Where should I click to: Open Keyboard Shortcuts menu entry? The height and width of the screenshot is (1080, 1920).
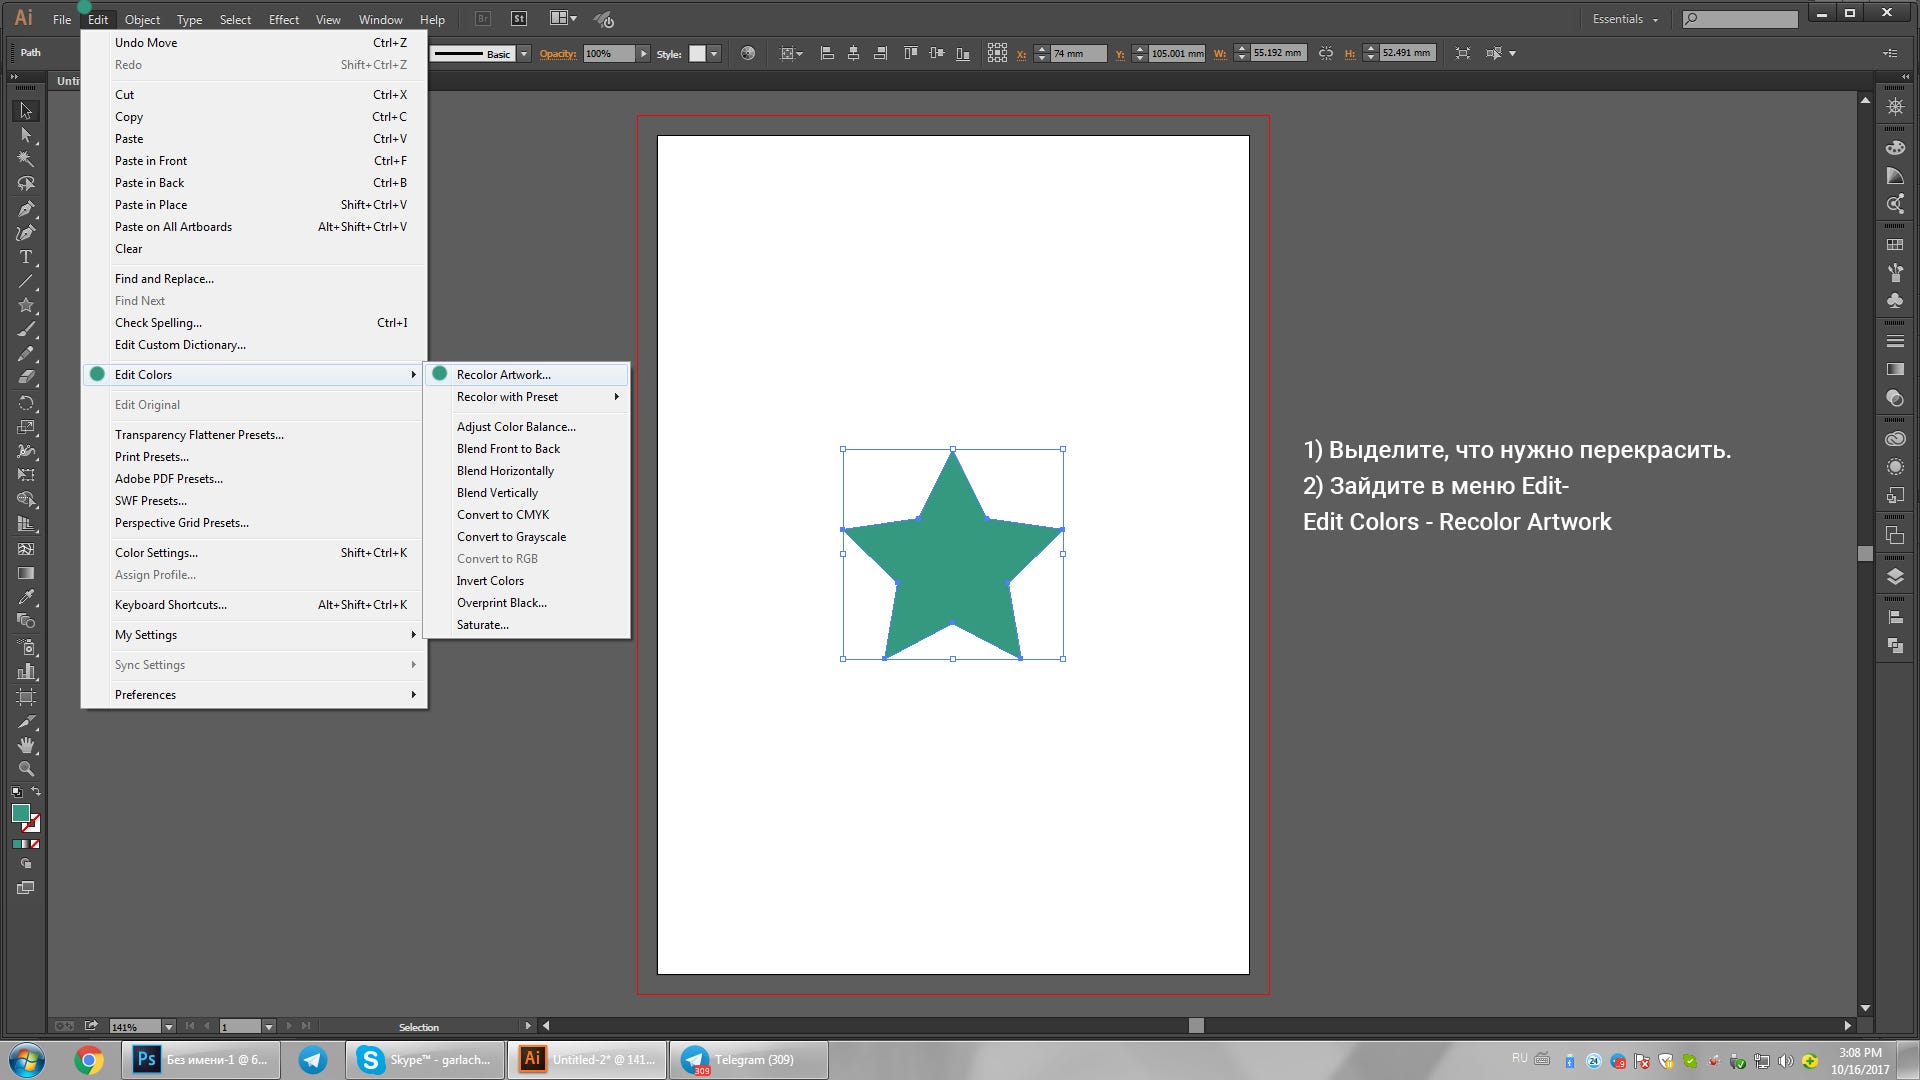coord(254,605)
